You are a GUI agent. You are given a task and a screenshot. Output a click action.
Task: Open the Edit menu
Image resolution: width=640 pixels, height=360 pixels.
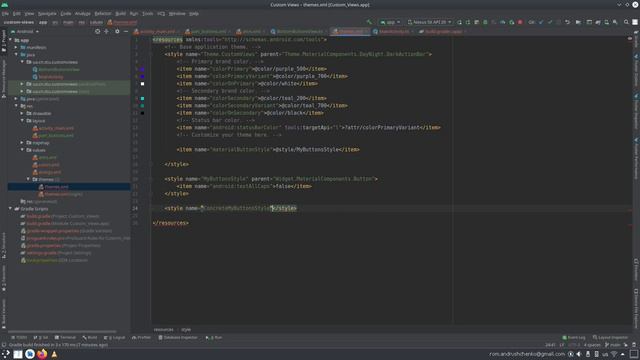point(17,13)
